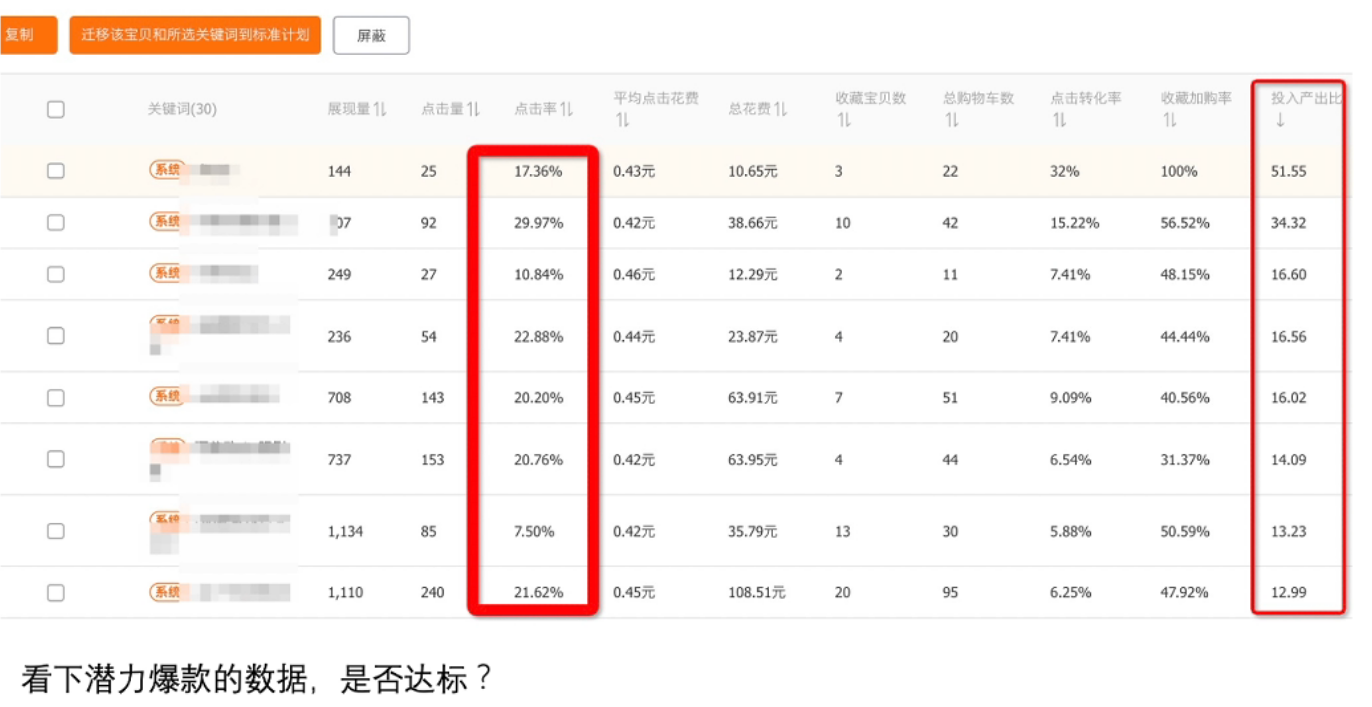The image size is (1372, 707).
Task: Click the 20.20% click rate cell
Action: click(538, 398)
